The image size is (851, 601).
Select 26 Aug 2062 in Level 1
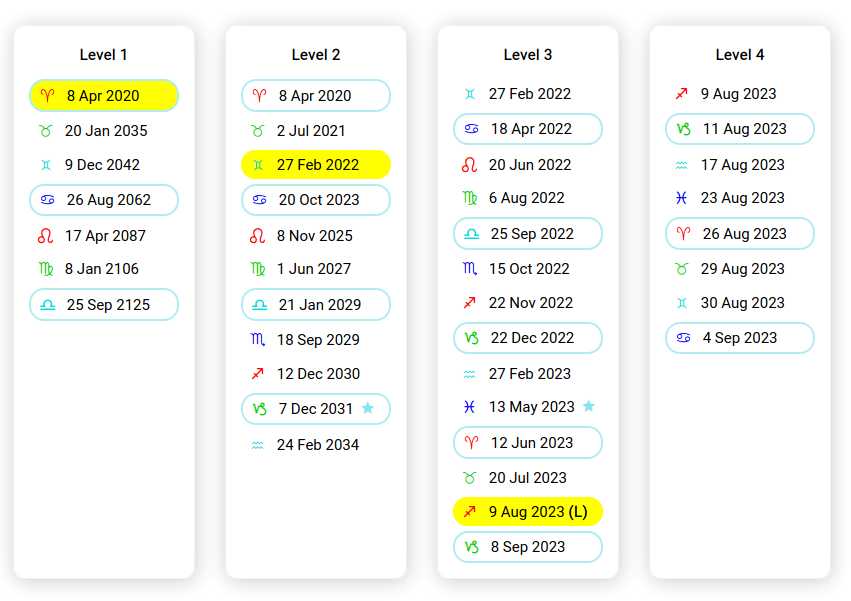(104, 200)
